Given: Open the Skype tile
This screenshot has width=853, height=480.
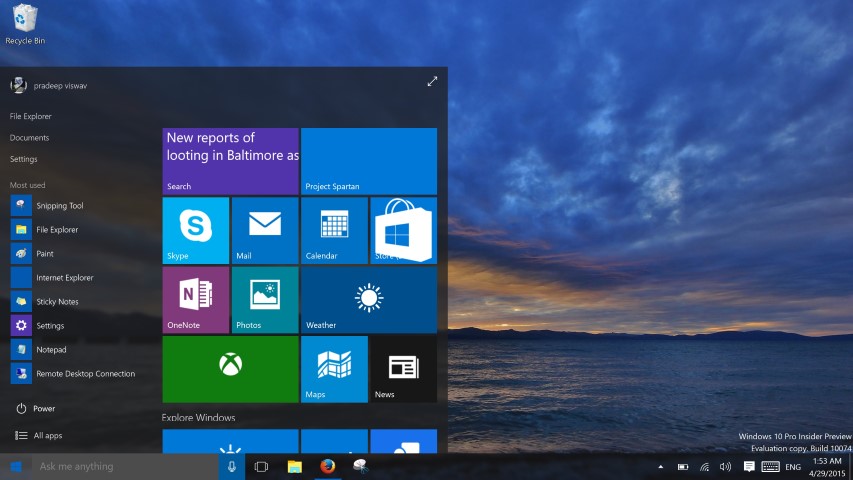Looking at the screenshot, I should (x=195, y=230).
